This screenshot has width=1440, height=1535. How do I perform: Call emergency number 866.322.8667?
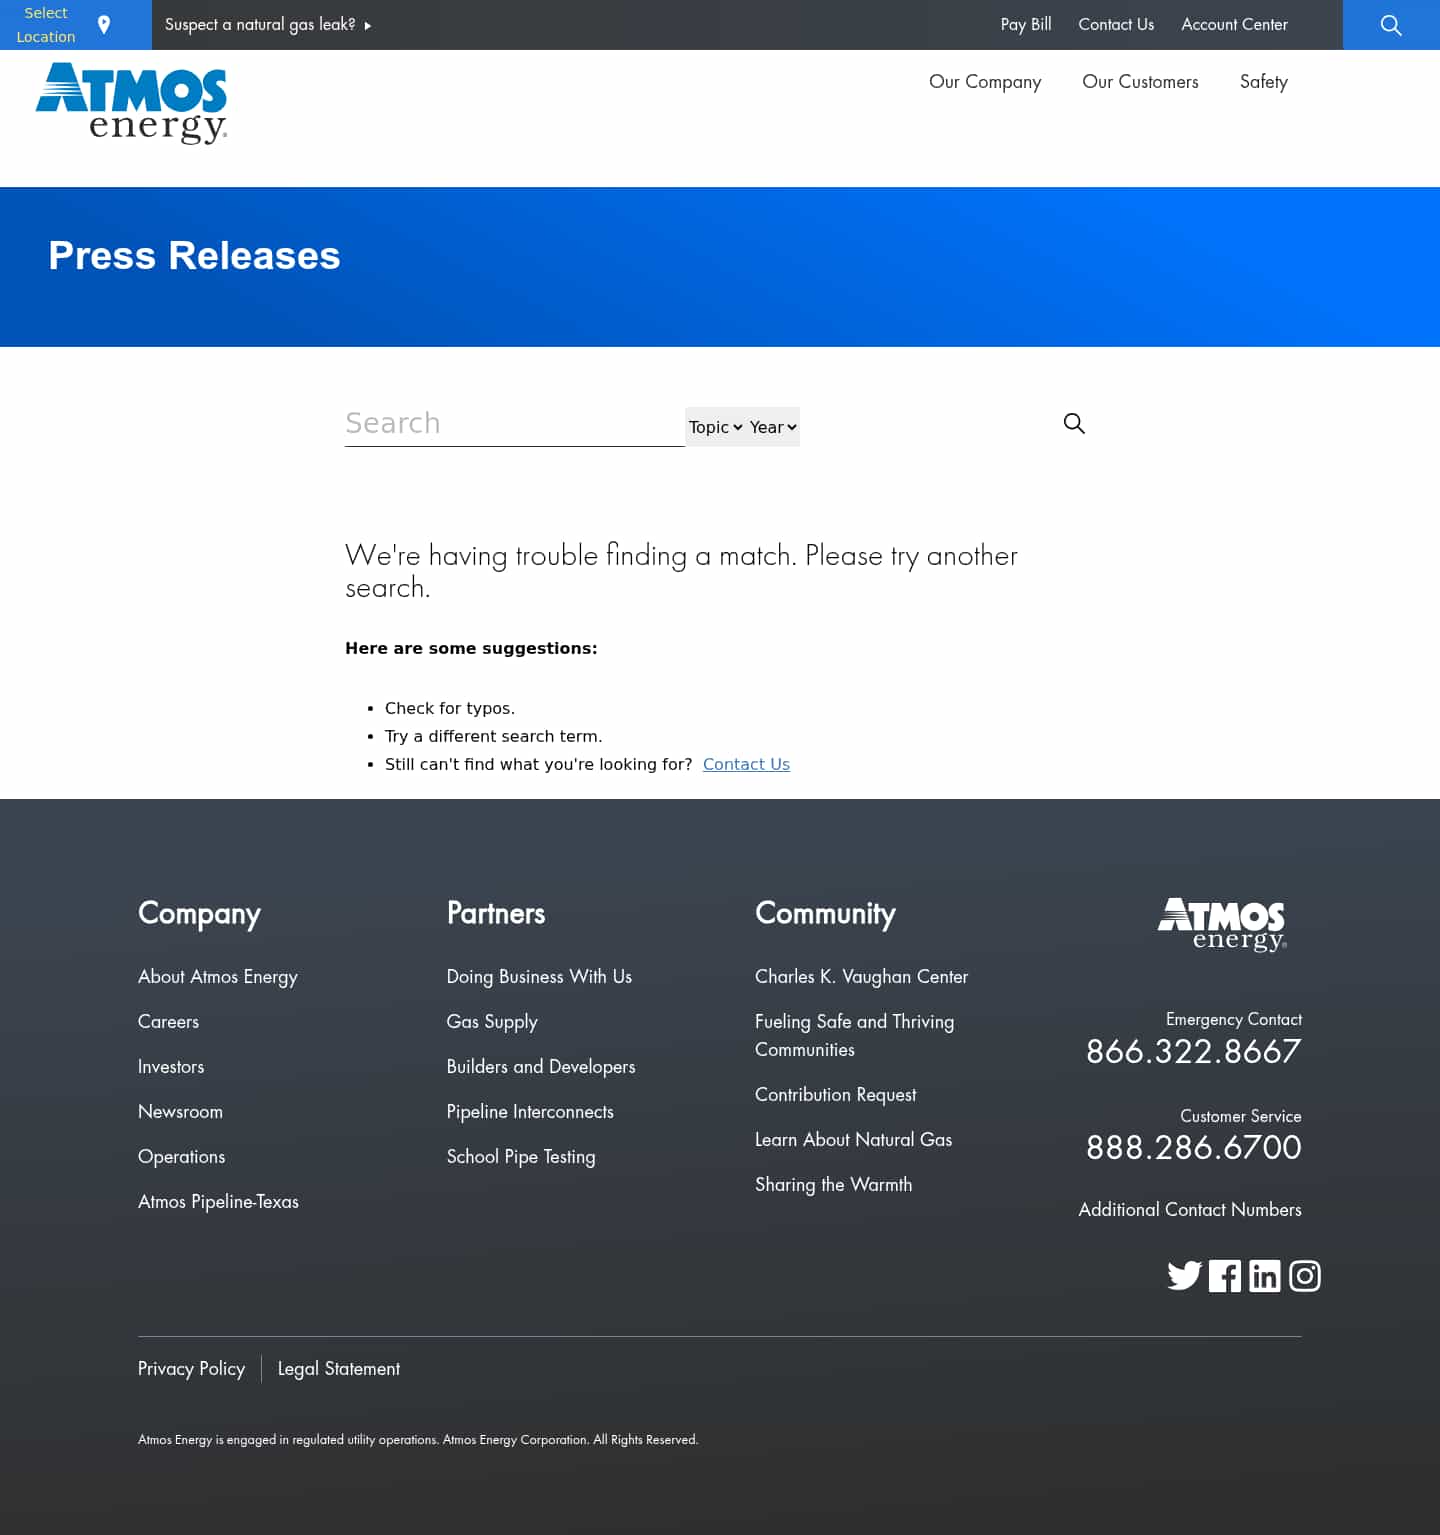coord(1194,1051)
